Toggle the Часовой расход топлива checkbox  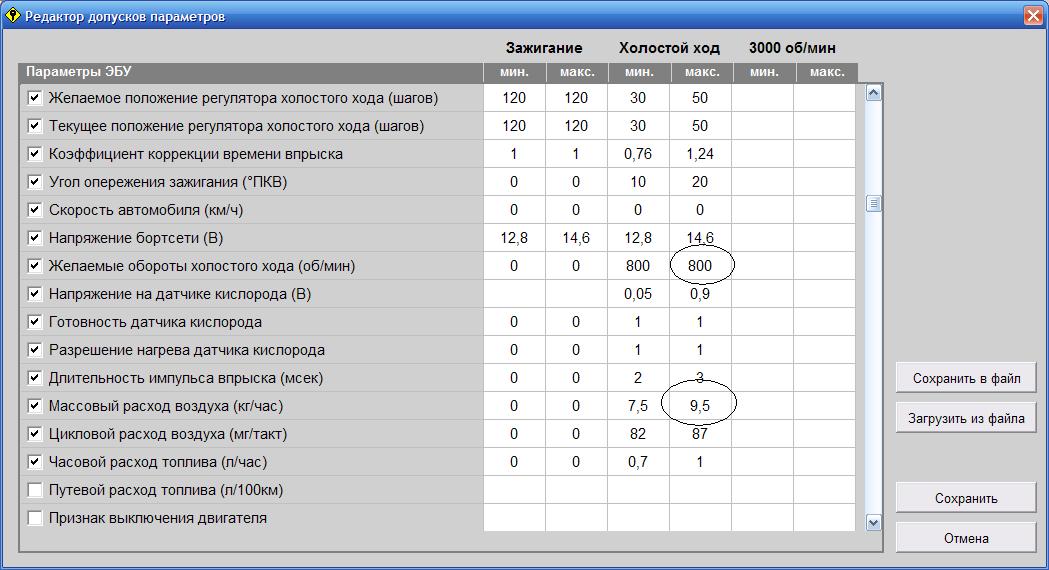pos(35,462)
